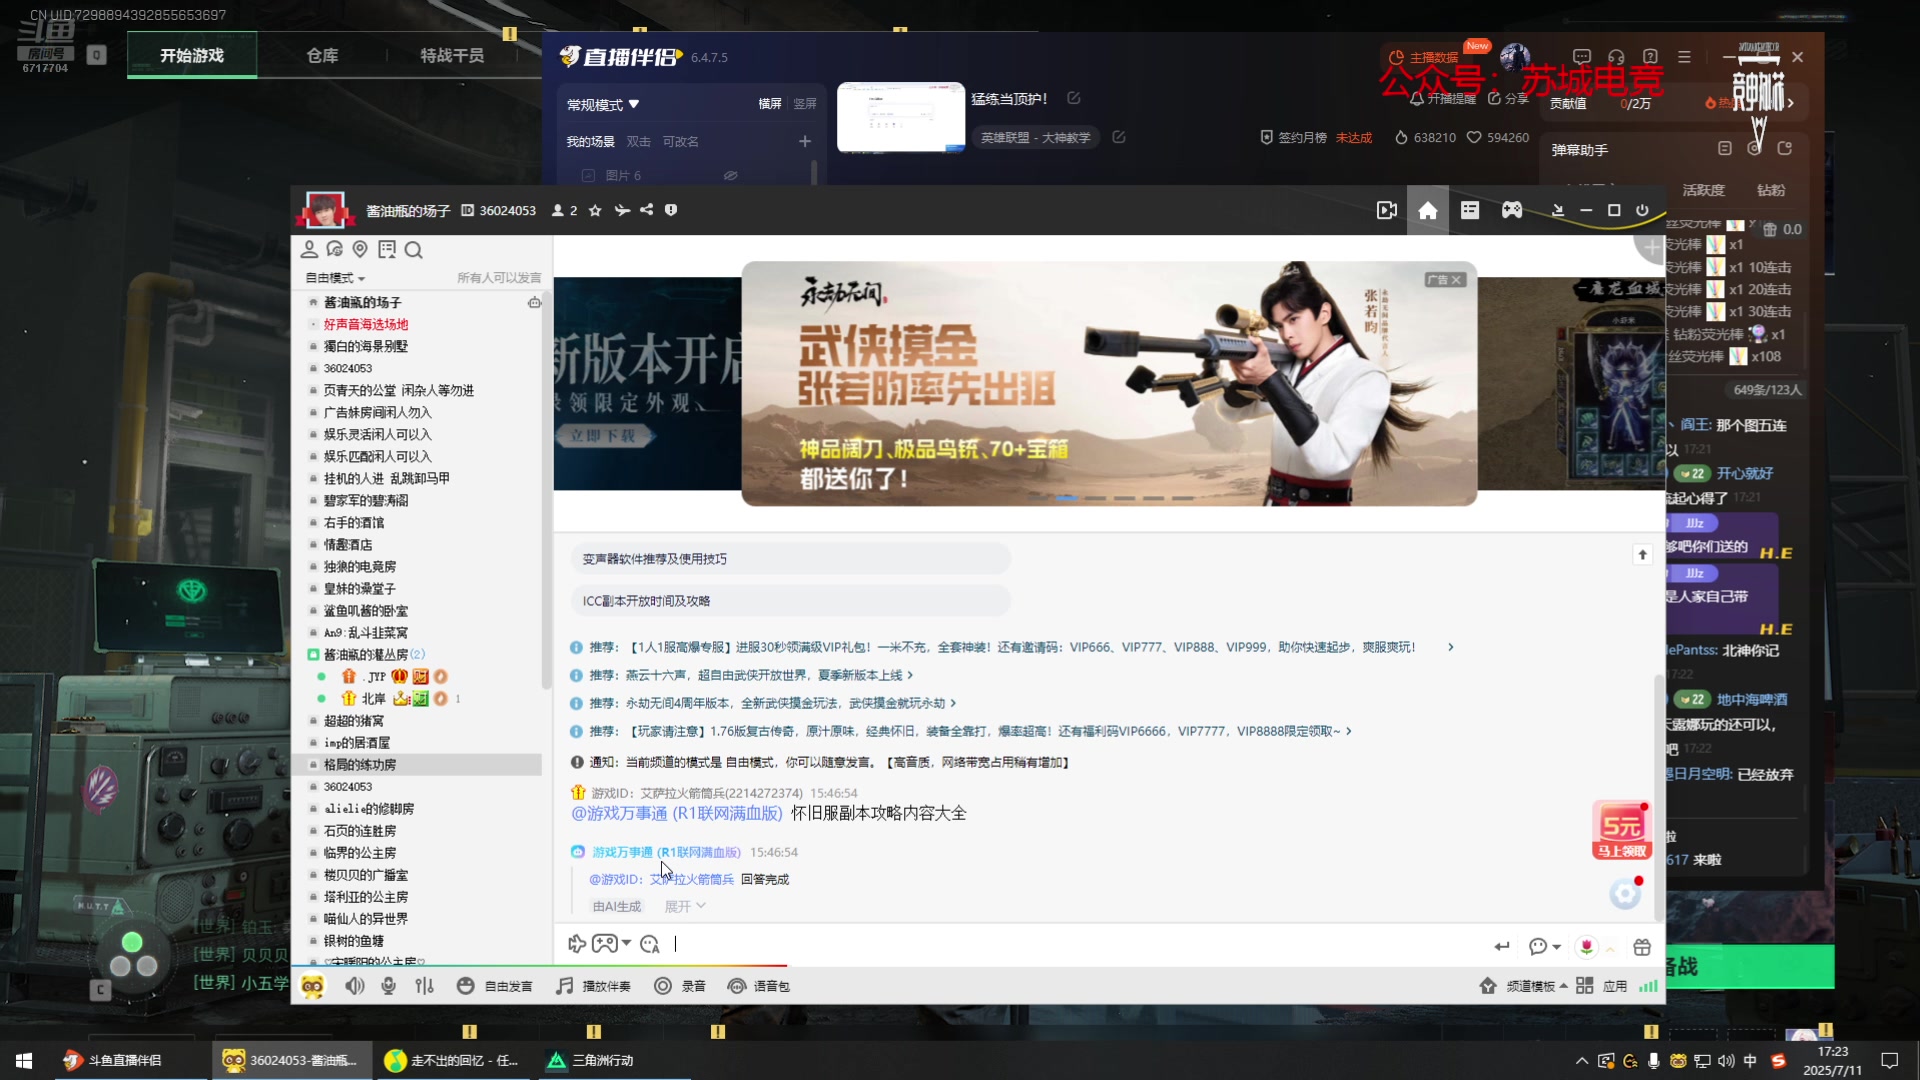Expand the 1.76版复古传奇 recommendation arrow
This screenshot has height=1080, width=1920.
pyautogui.click(x=1349, y=731)
